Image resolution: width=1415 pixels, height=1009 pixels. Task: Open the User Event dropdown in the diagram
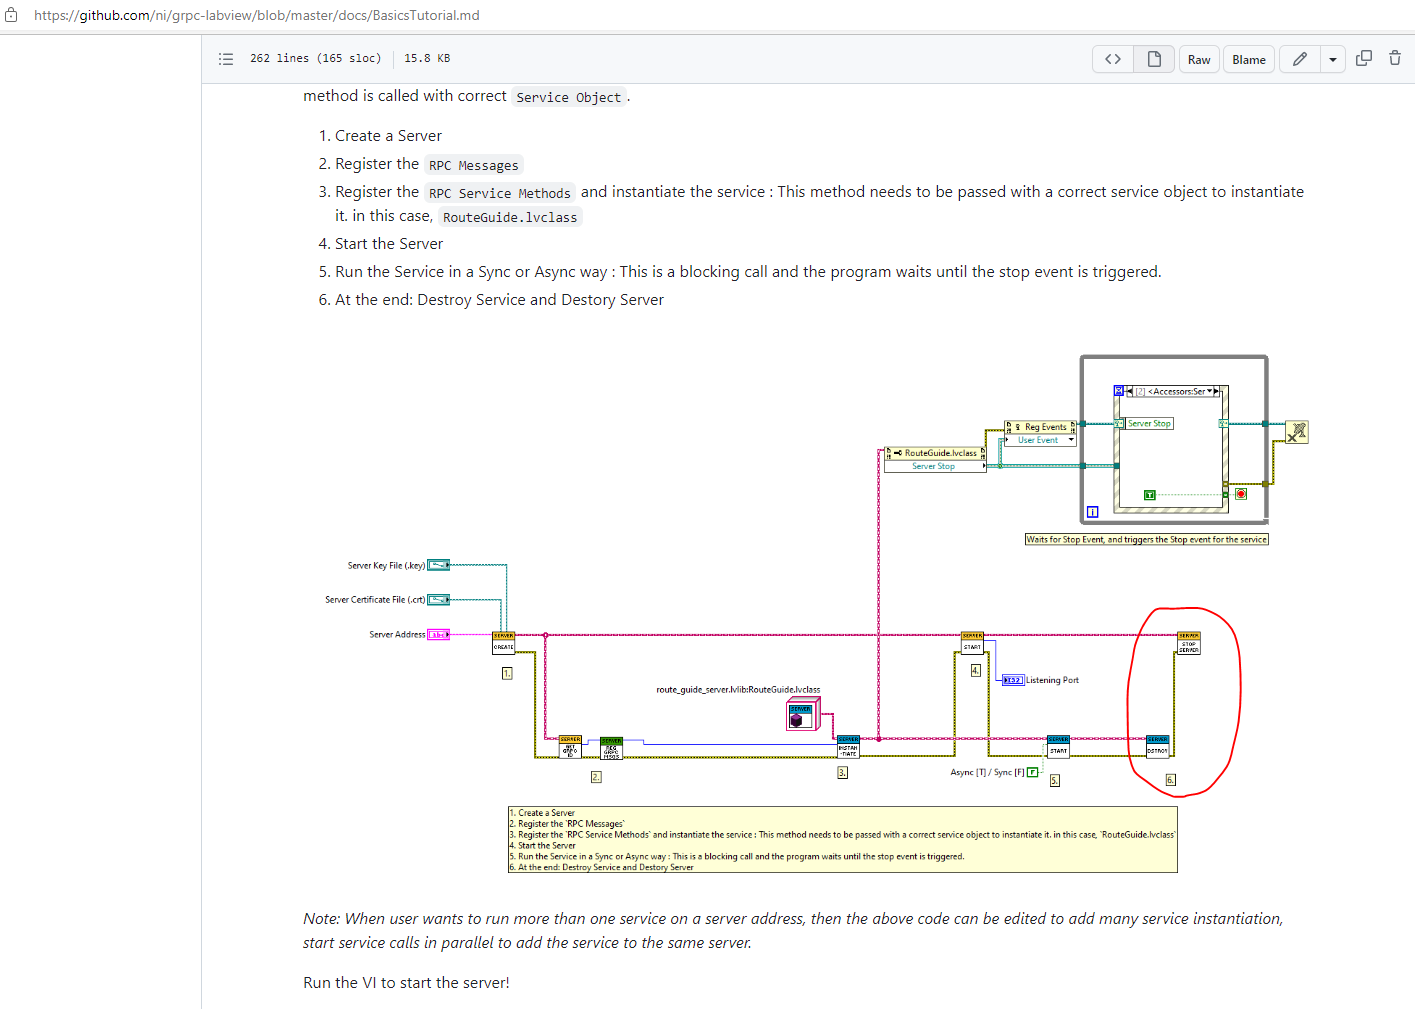(1040, 440)
